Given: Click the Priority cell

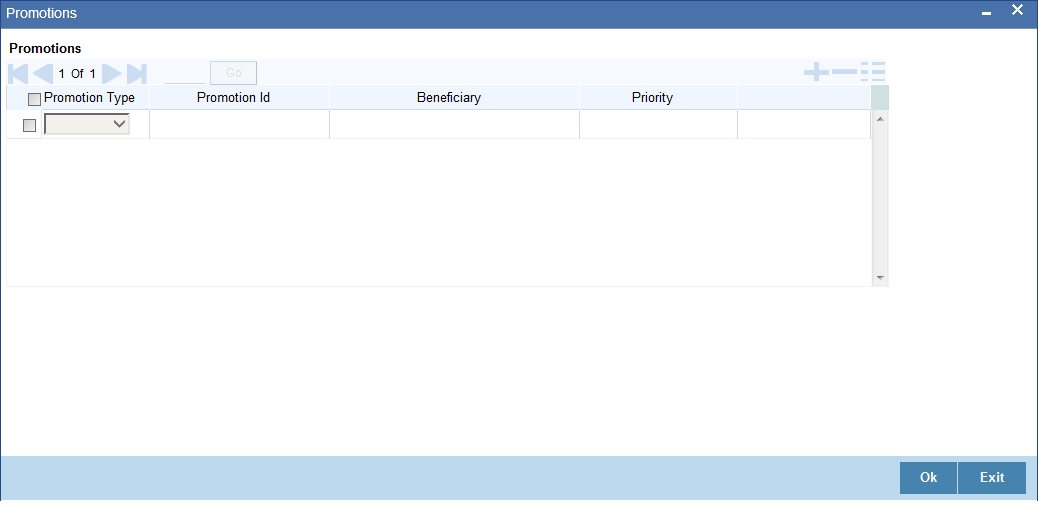Looking at the screenshot, I should [659, 125].
